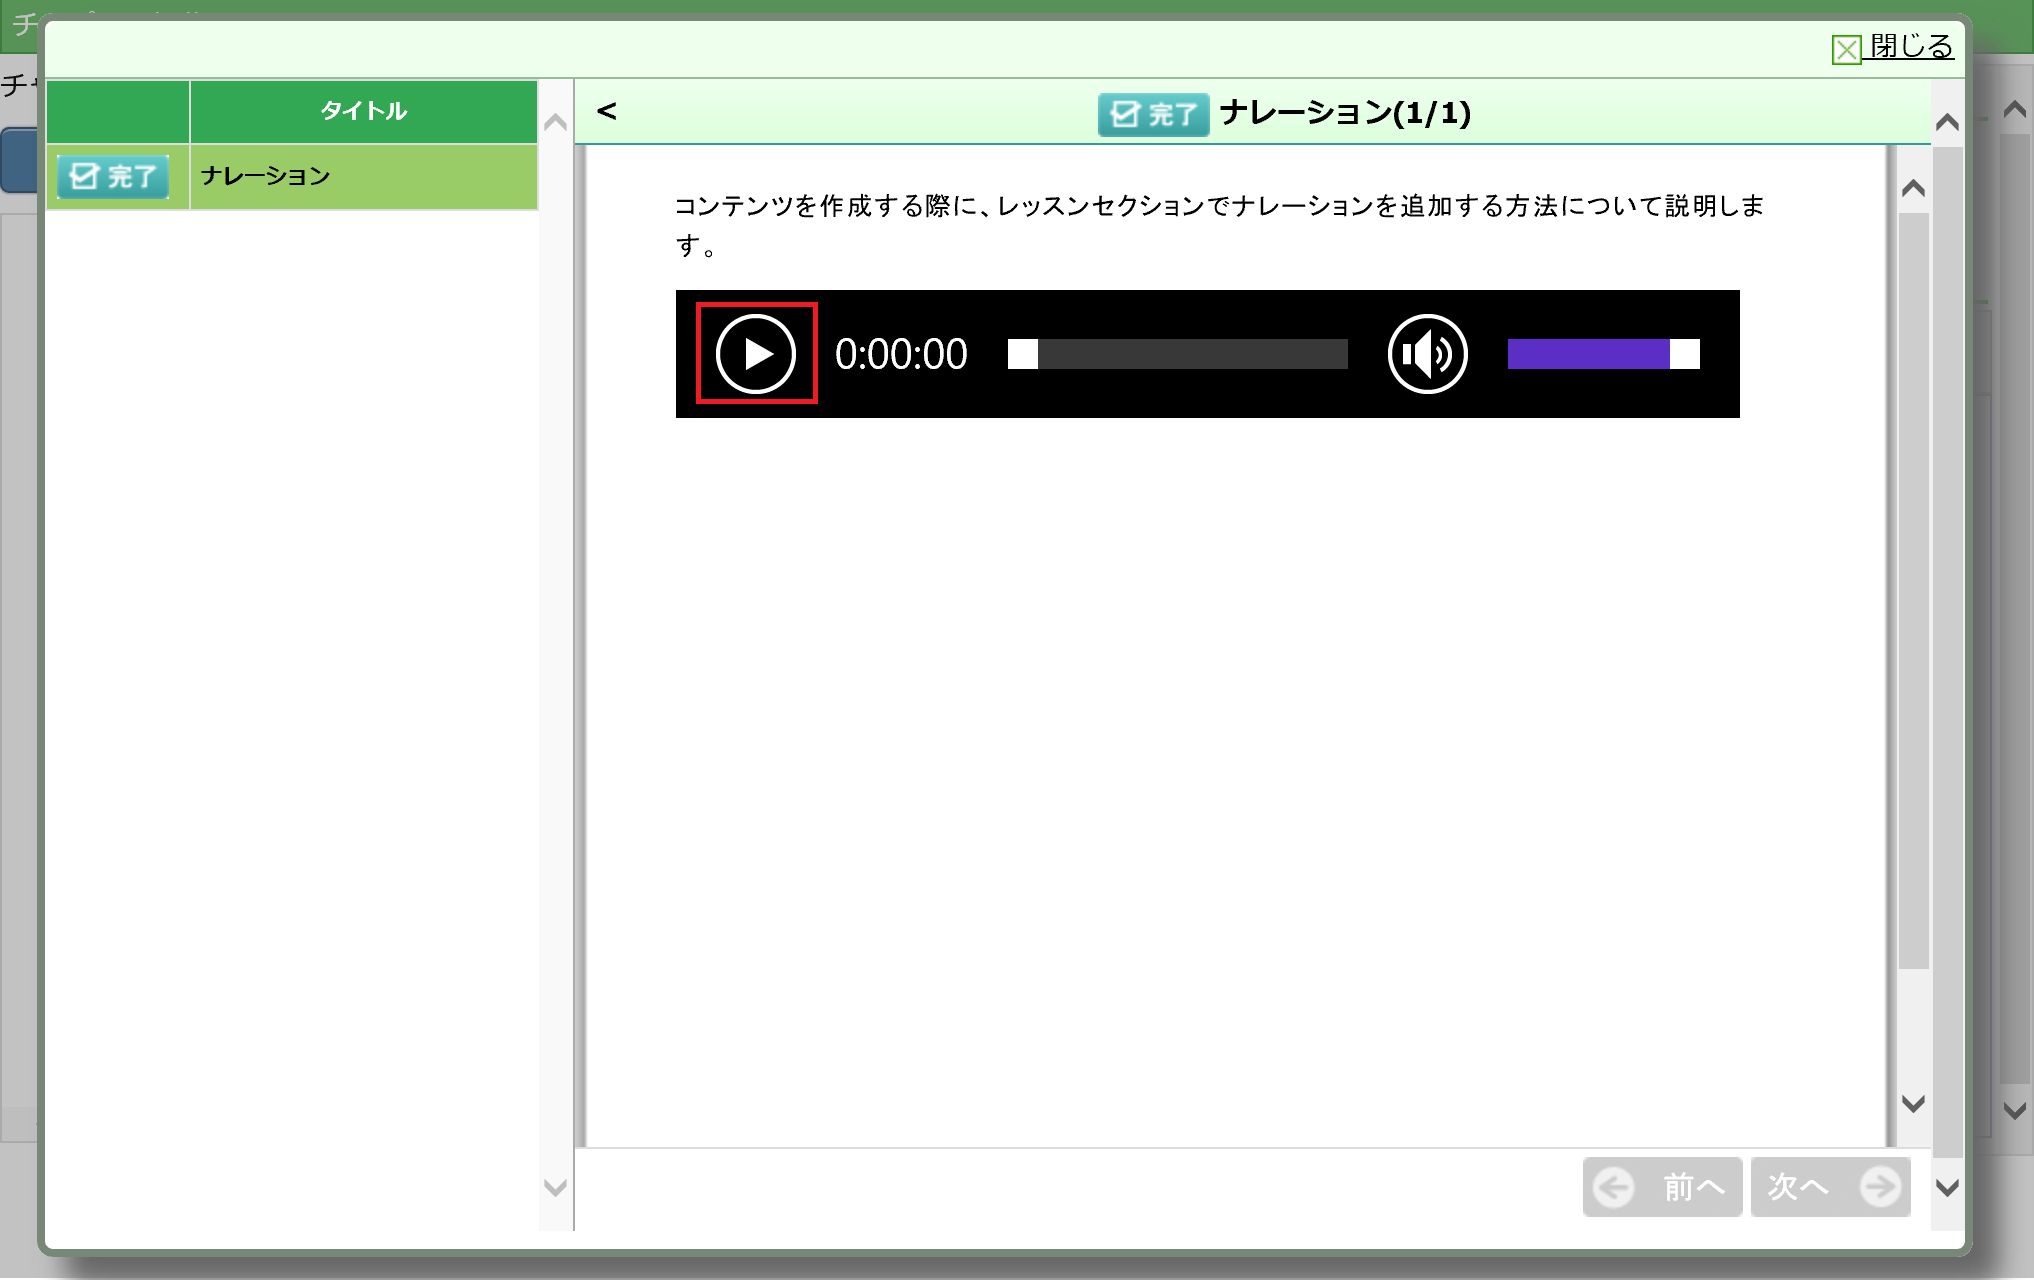Close the dialog with 閉じる link
2034x1280 pixels.
coord(1911,46)
